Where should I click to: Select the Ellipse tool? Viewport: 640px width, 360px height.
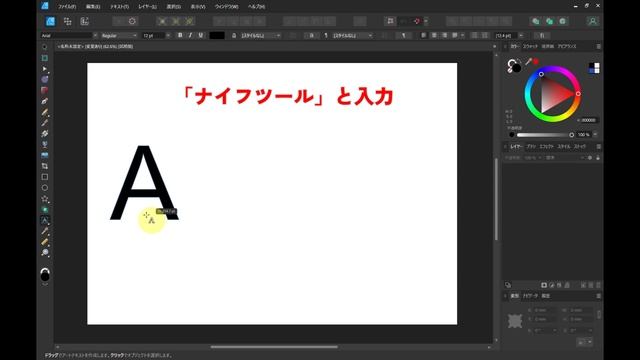(44, 188)
